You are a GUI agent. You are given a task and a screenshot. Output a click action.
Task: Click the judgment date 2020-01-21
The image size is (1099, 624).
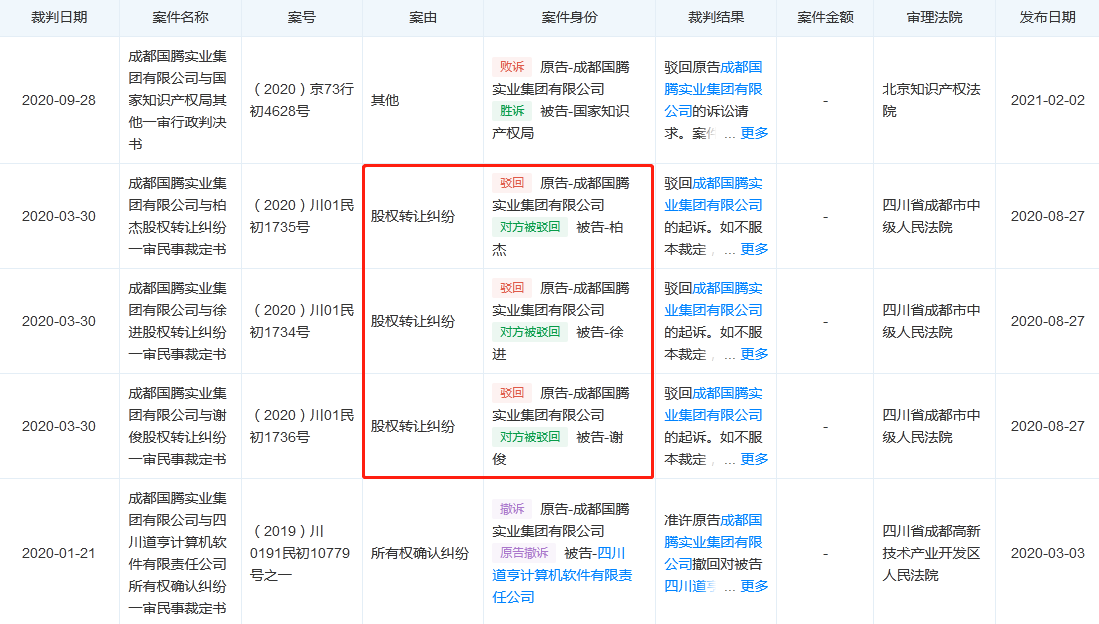tap(59, 553)
